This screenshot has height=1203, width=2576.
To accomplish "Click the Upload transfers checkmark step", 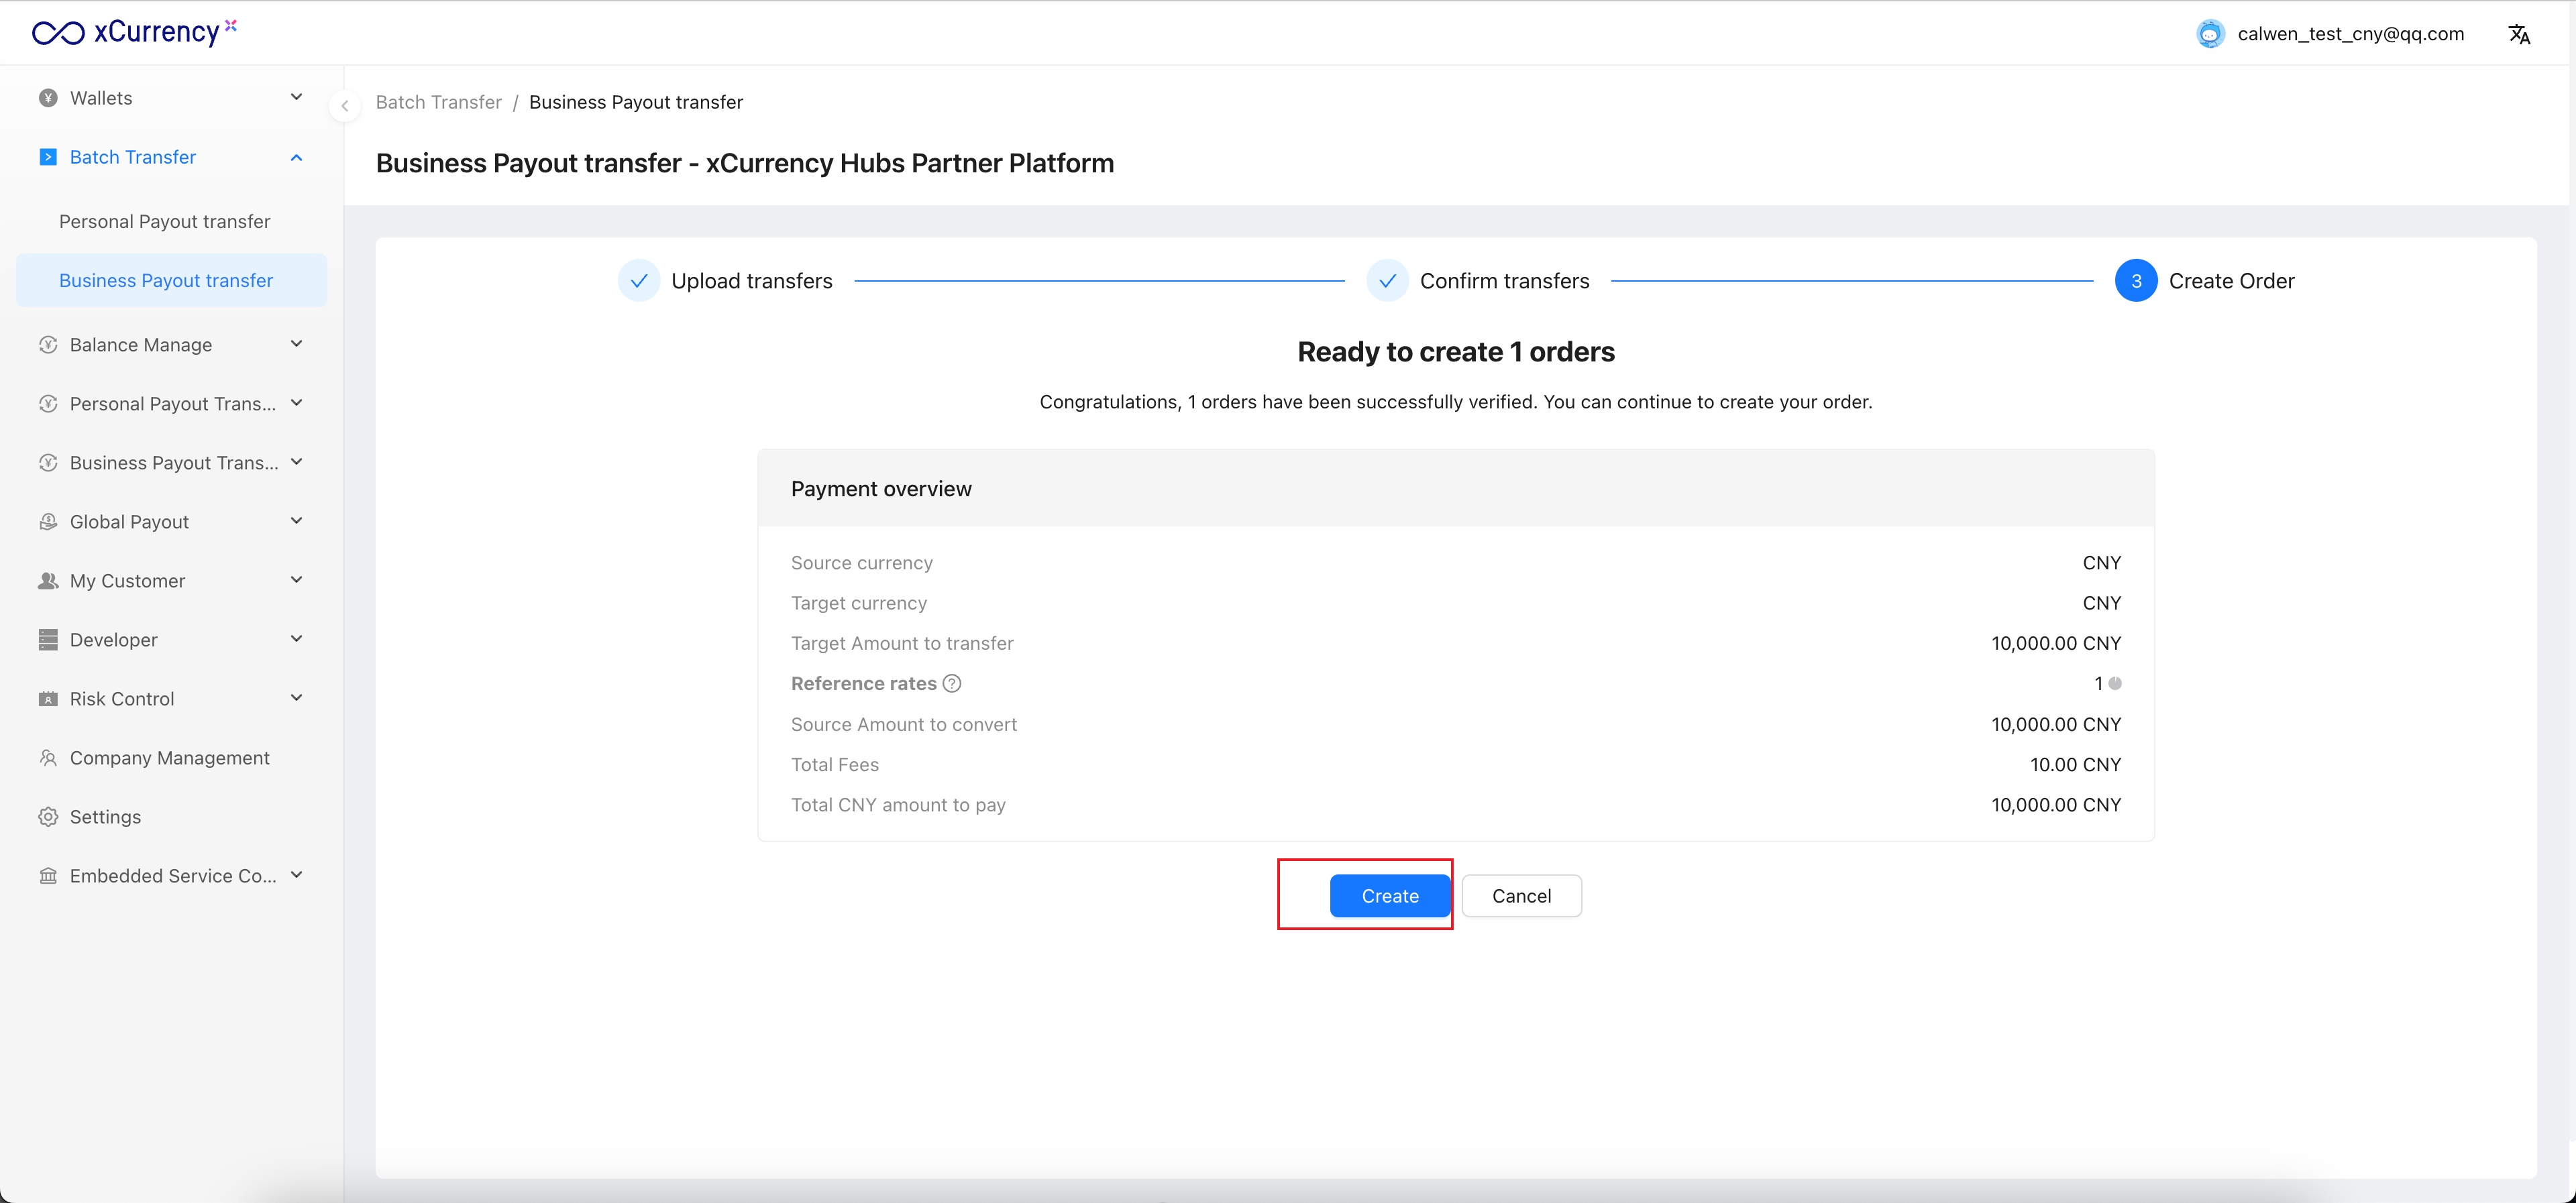I will coord(639,281).
